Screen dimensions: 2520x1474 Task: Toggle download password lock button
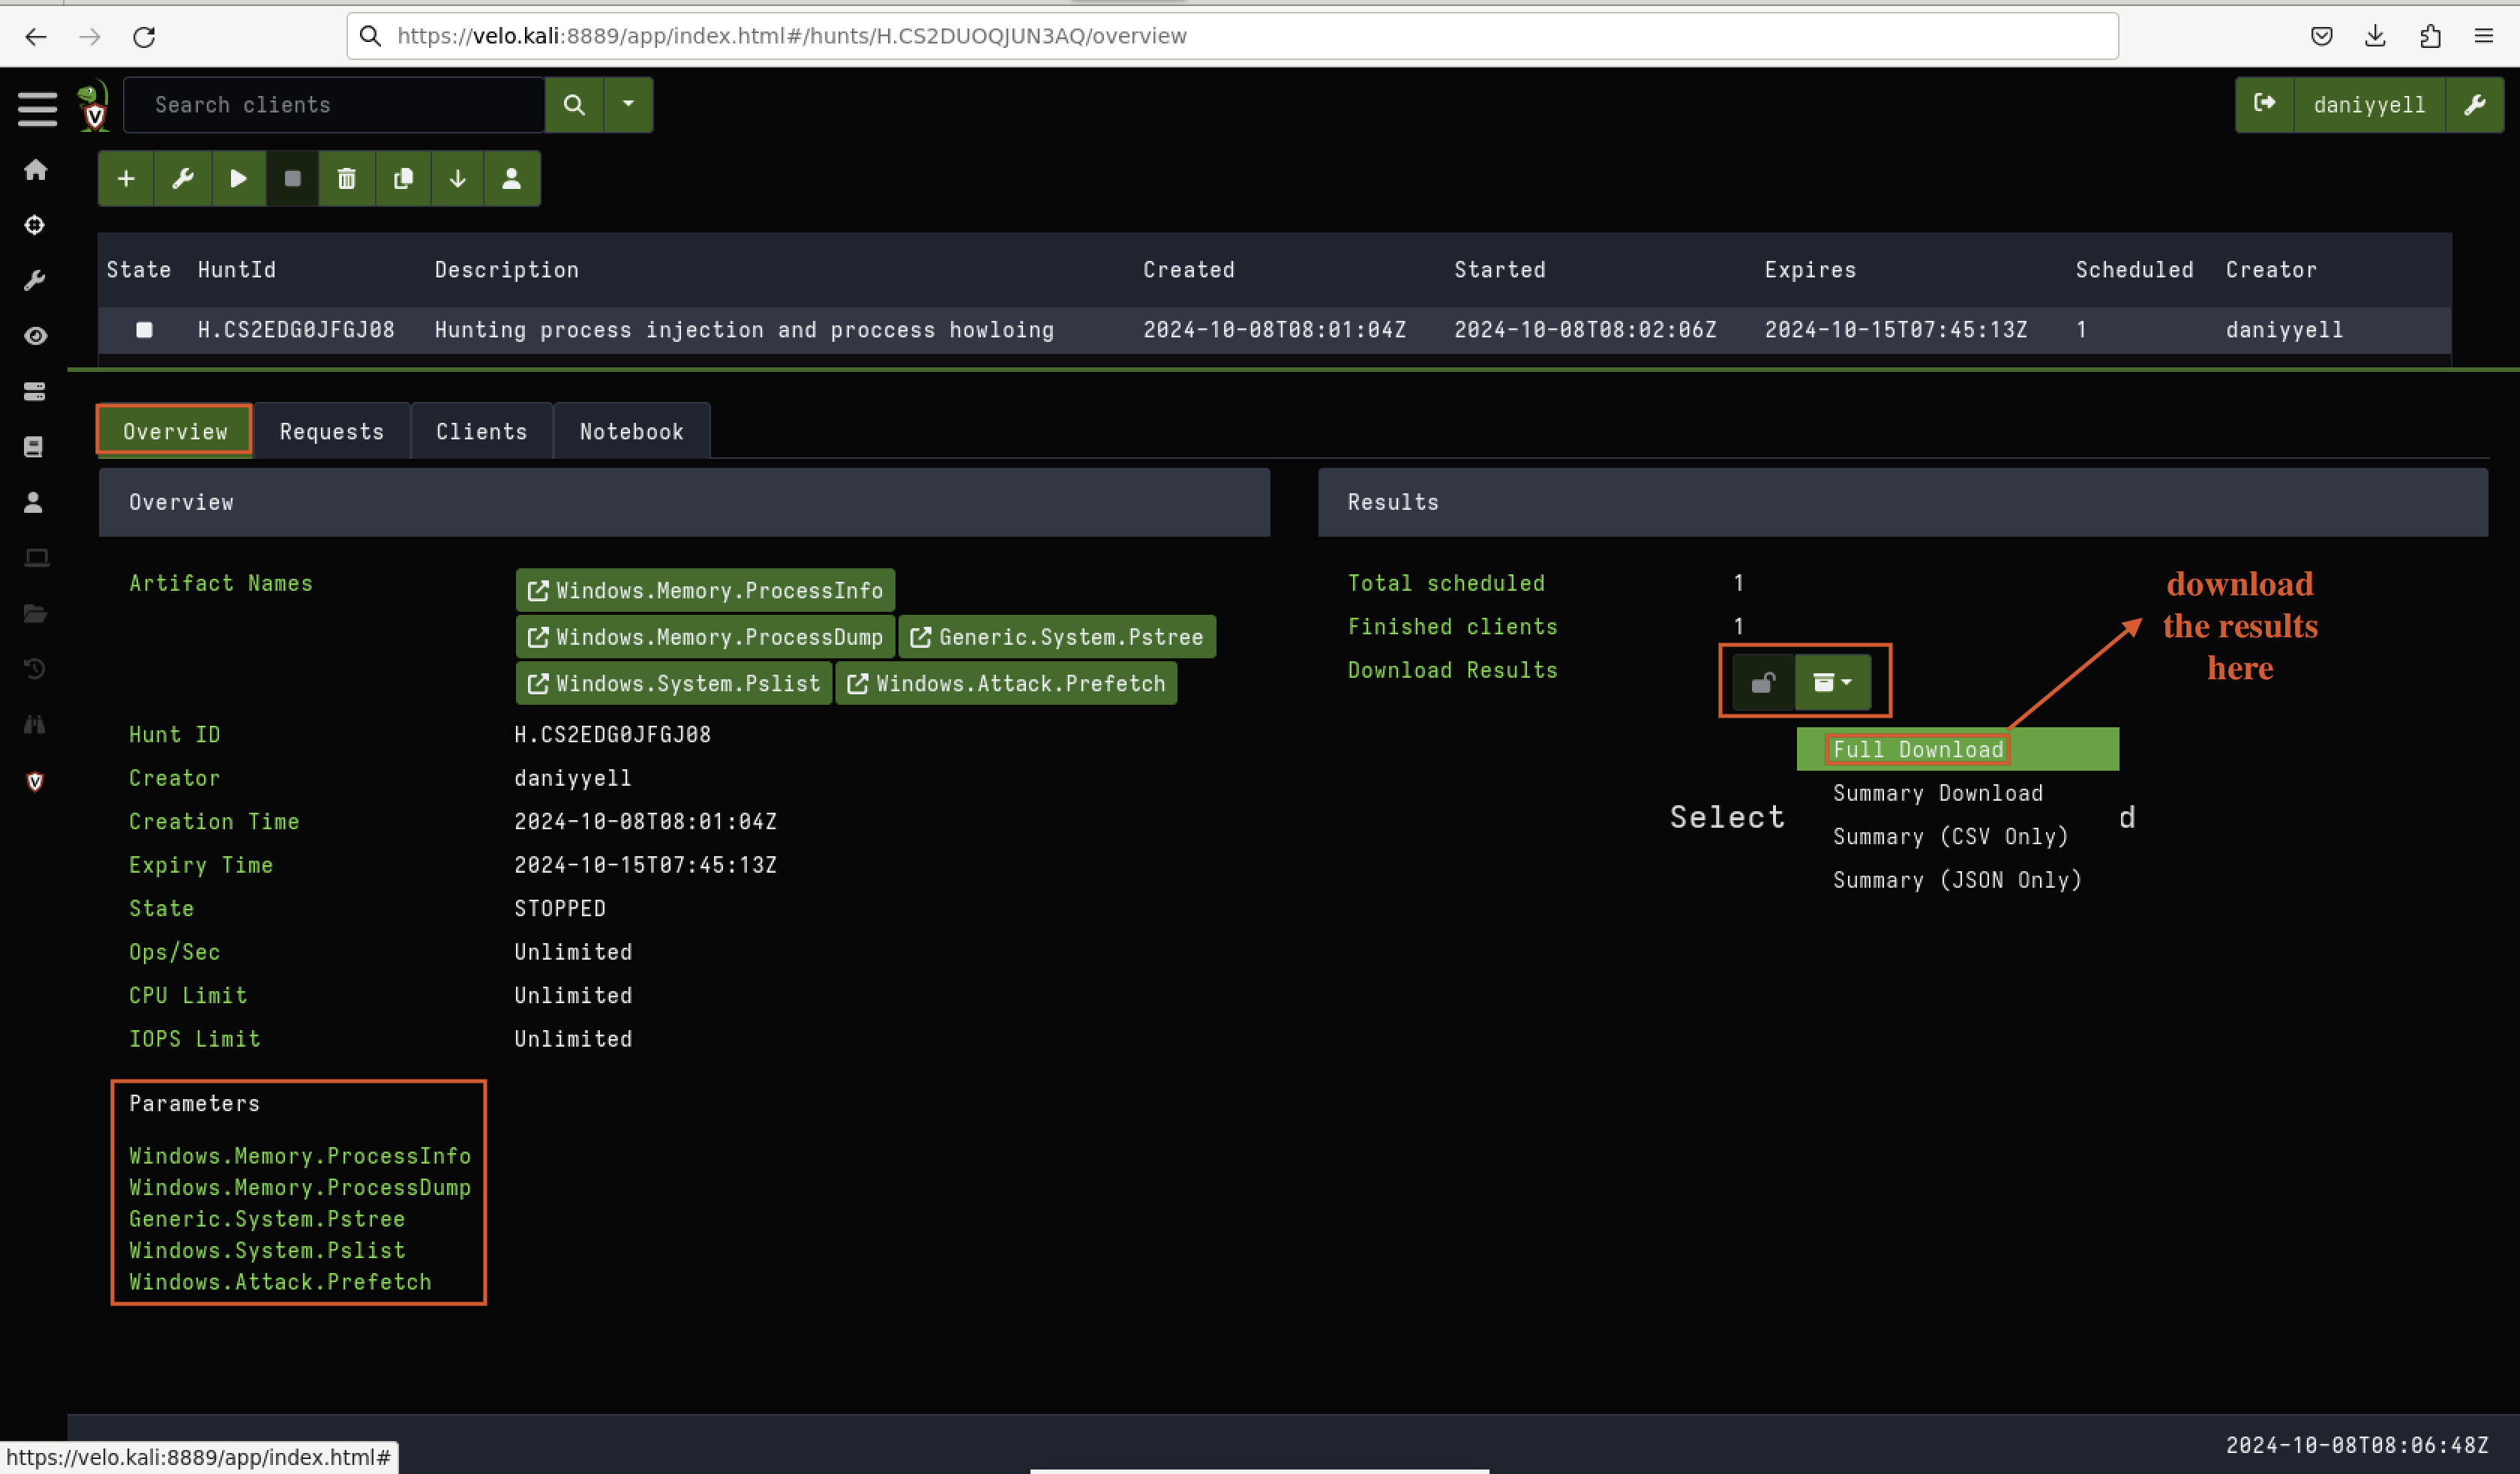(1763, 682)
